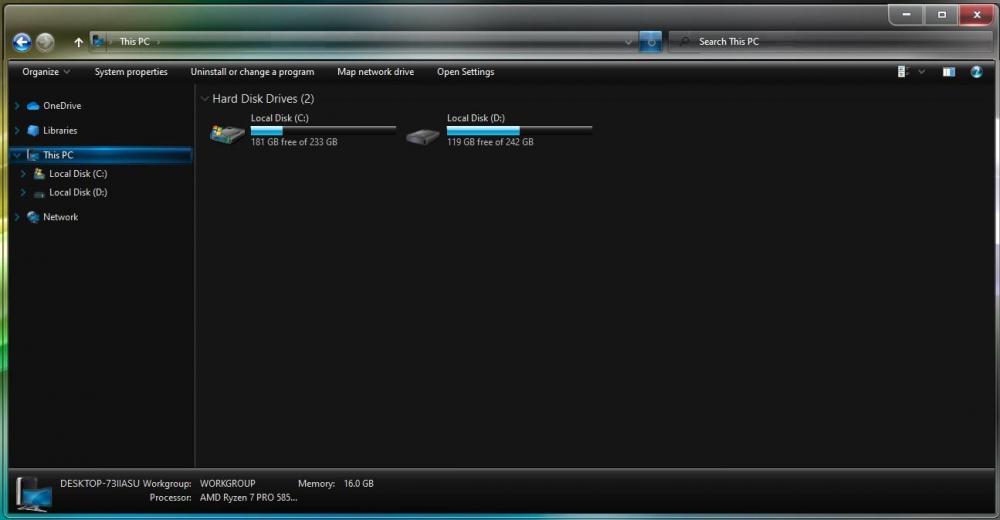Go up one folder level
The height and width of the screenshot is (520, 1000).
78,42
